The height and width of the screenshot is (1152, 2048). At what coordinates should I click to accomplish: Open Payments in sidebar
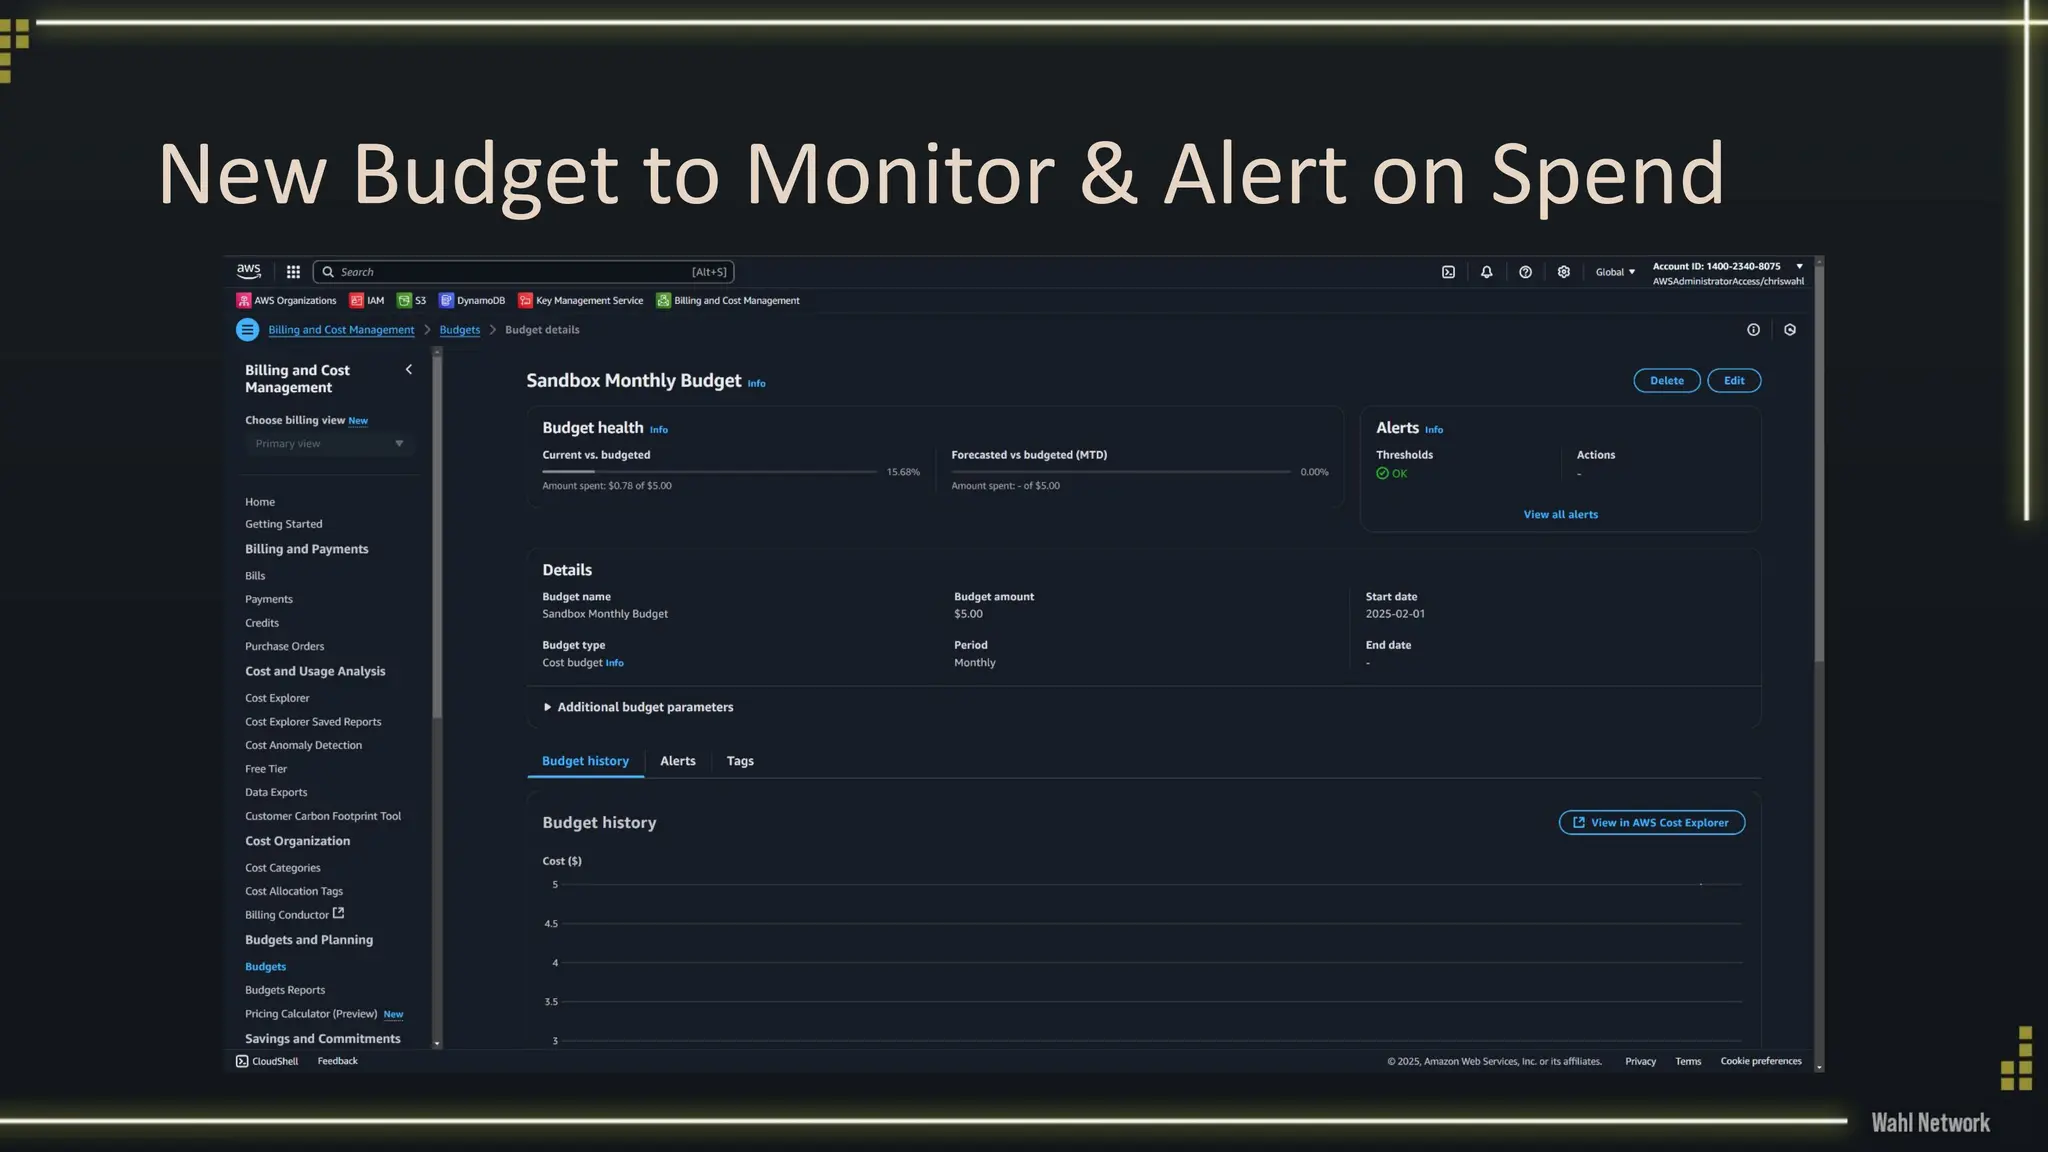269,599
